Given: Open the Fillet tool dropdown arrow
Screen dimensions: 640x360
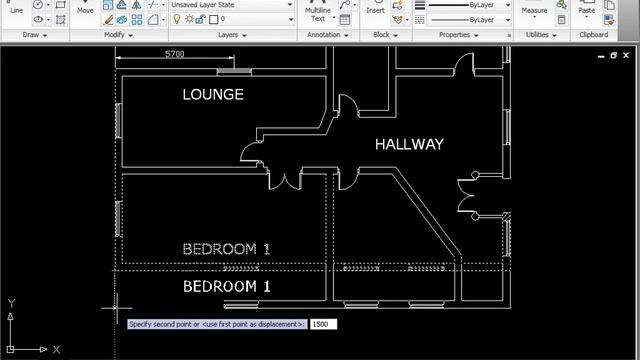Looking at the screenshot, I should click(x=163, y=19).
